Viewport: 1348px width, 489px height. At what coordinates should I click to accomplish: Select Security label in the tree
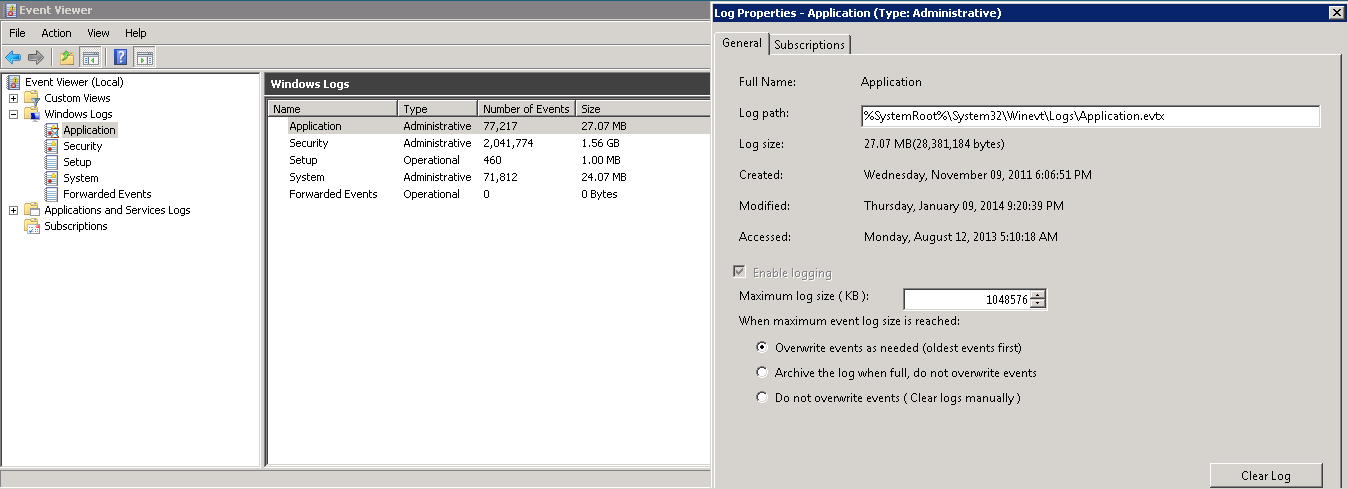pyautogui.click(x=83, y=146)
